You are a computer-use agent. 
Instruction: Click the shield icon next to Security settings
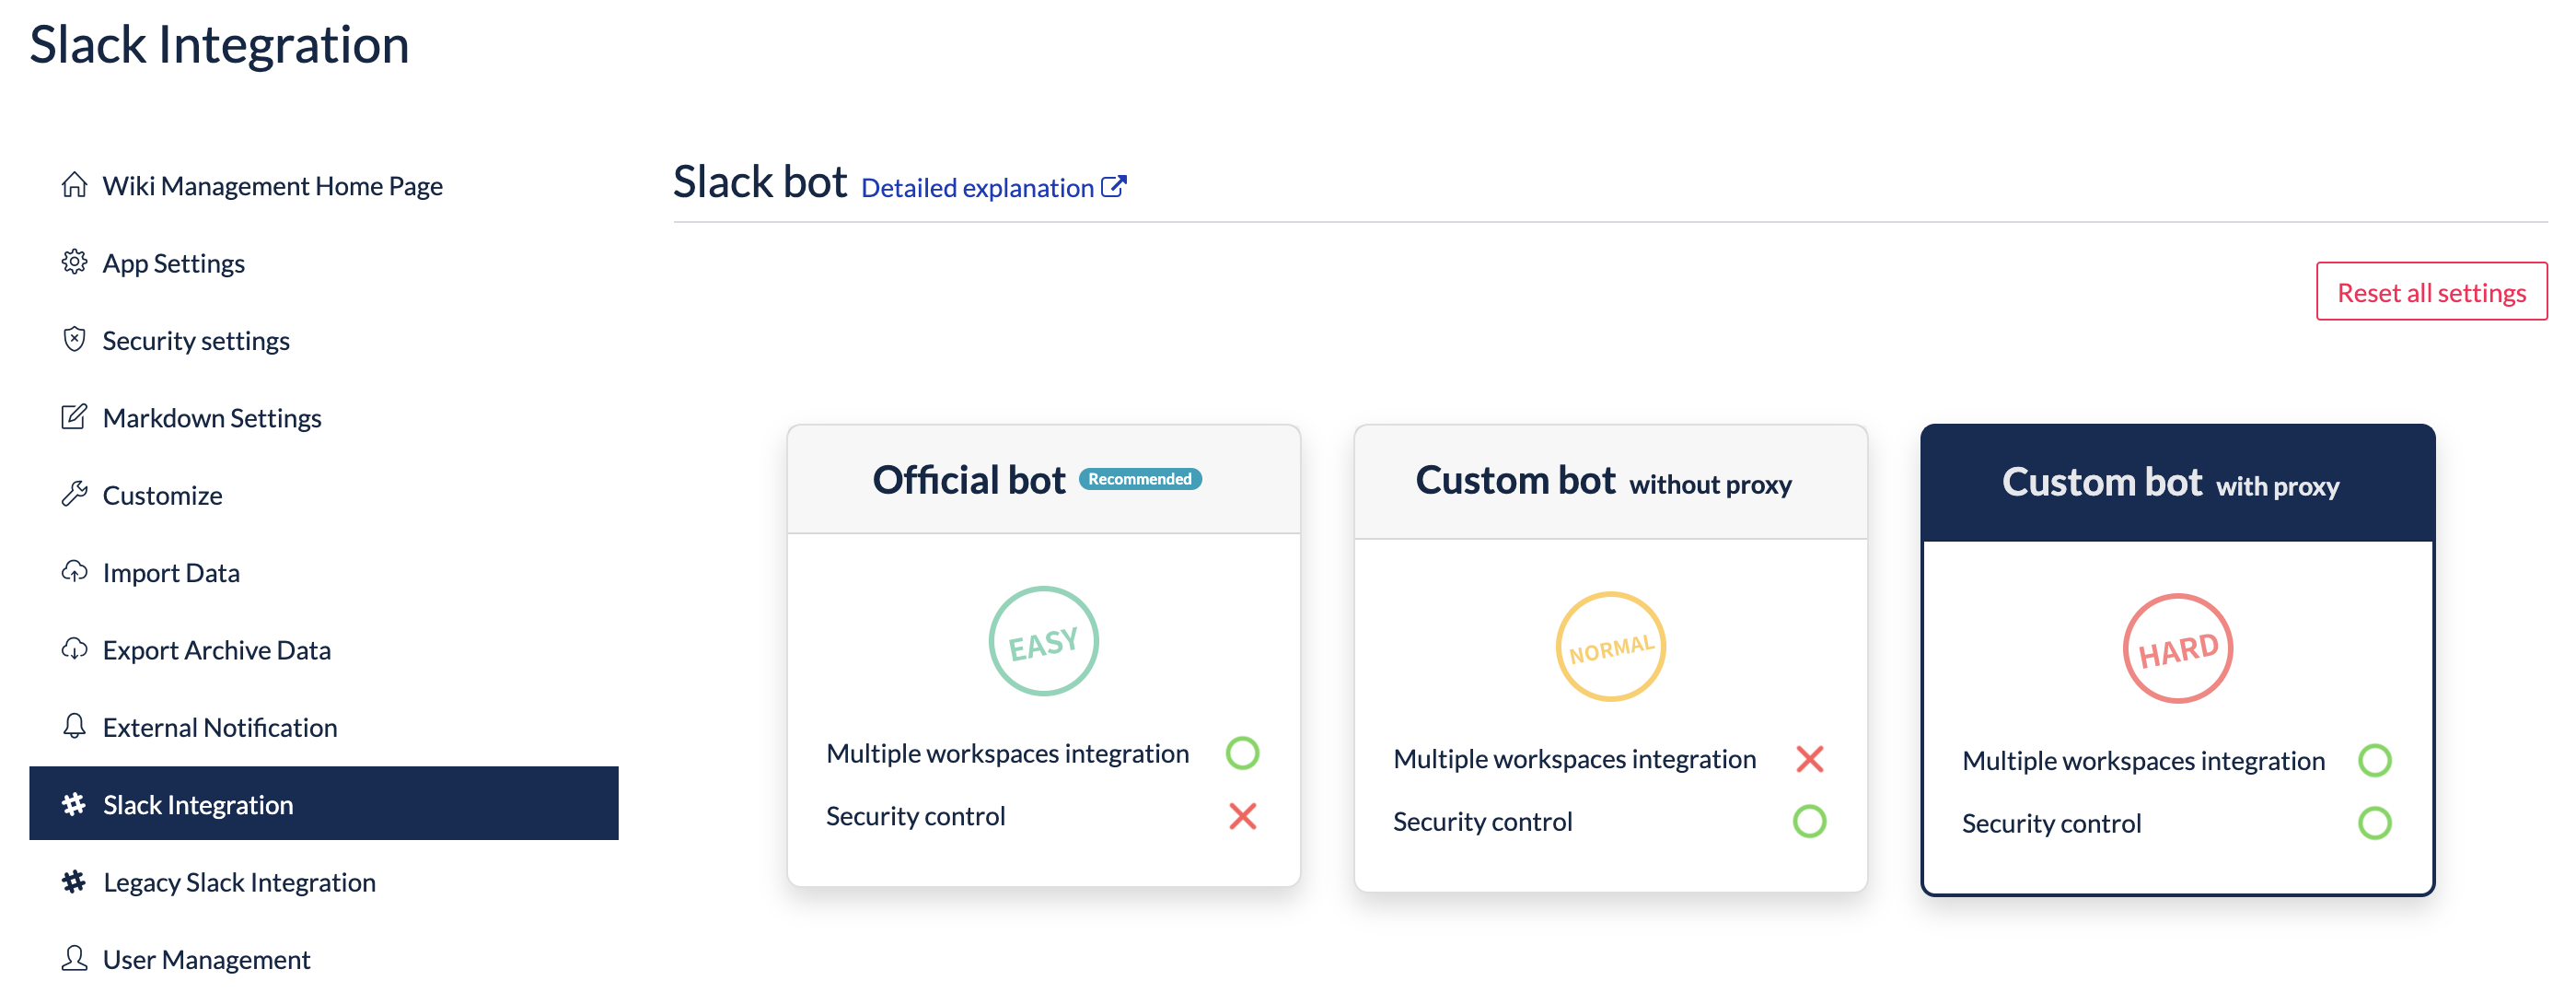click(x=74, y=339)
